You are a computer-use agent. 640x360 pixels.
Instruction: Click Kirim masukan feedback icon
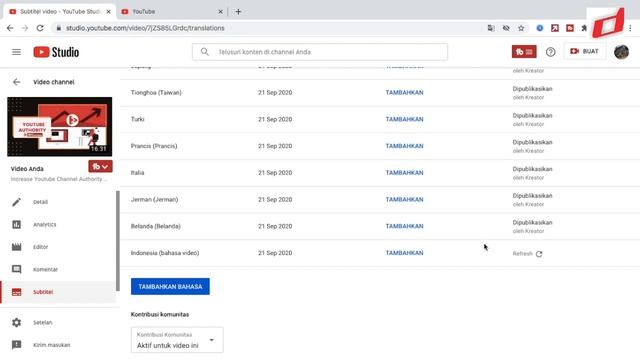tap(16, 345)
